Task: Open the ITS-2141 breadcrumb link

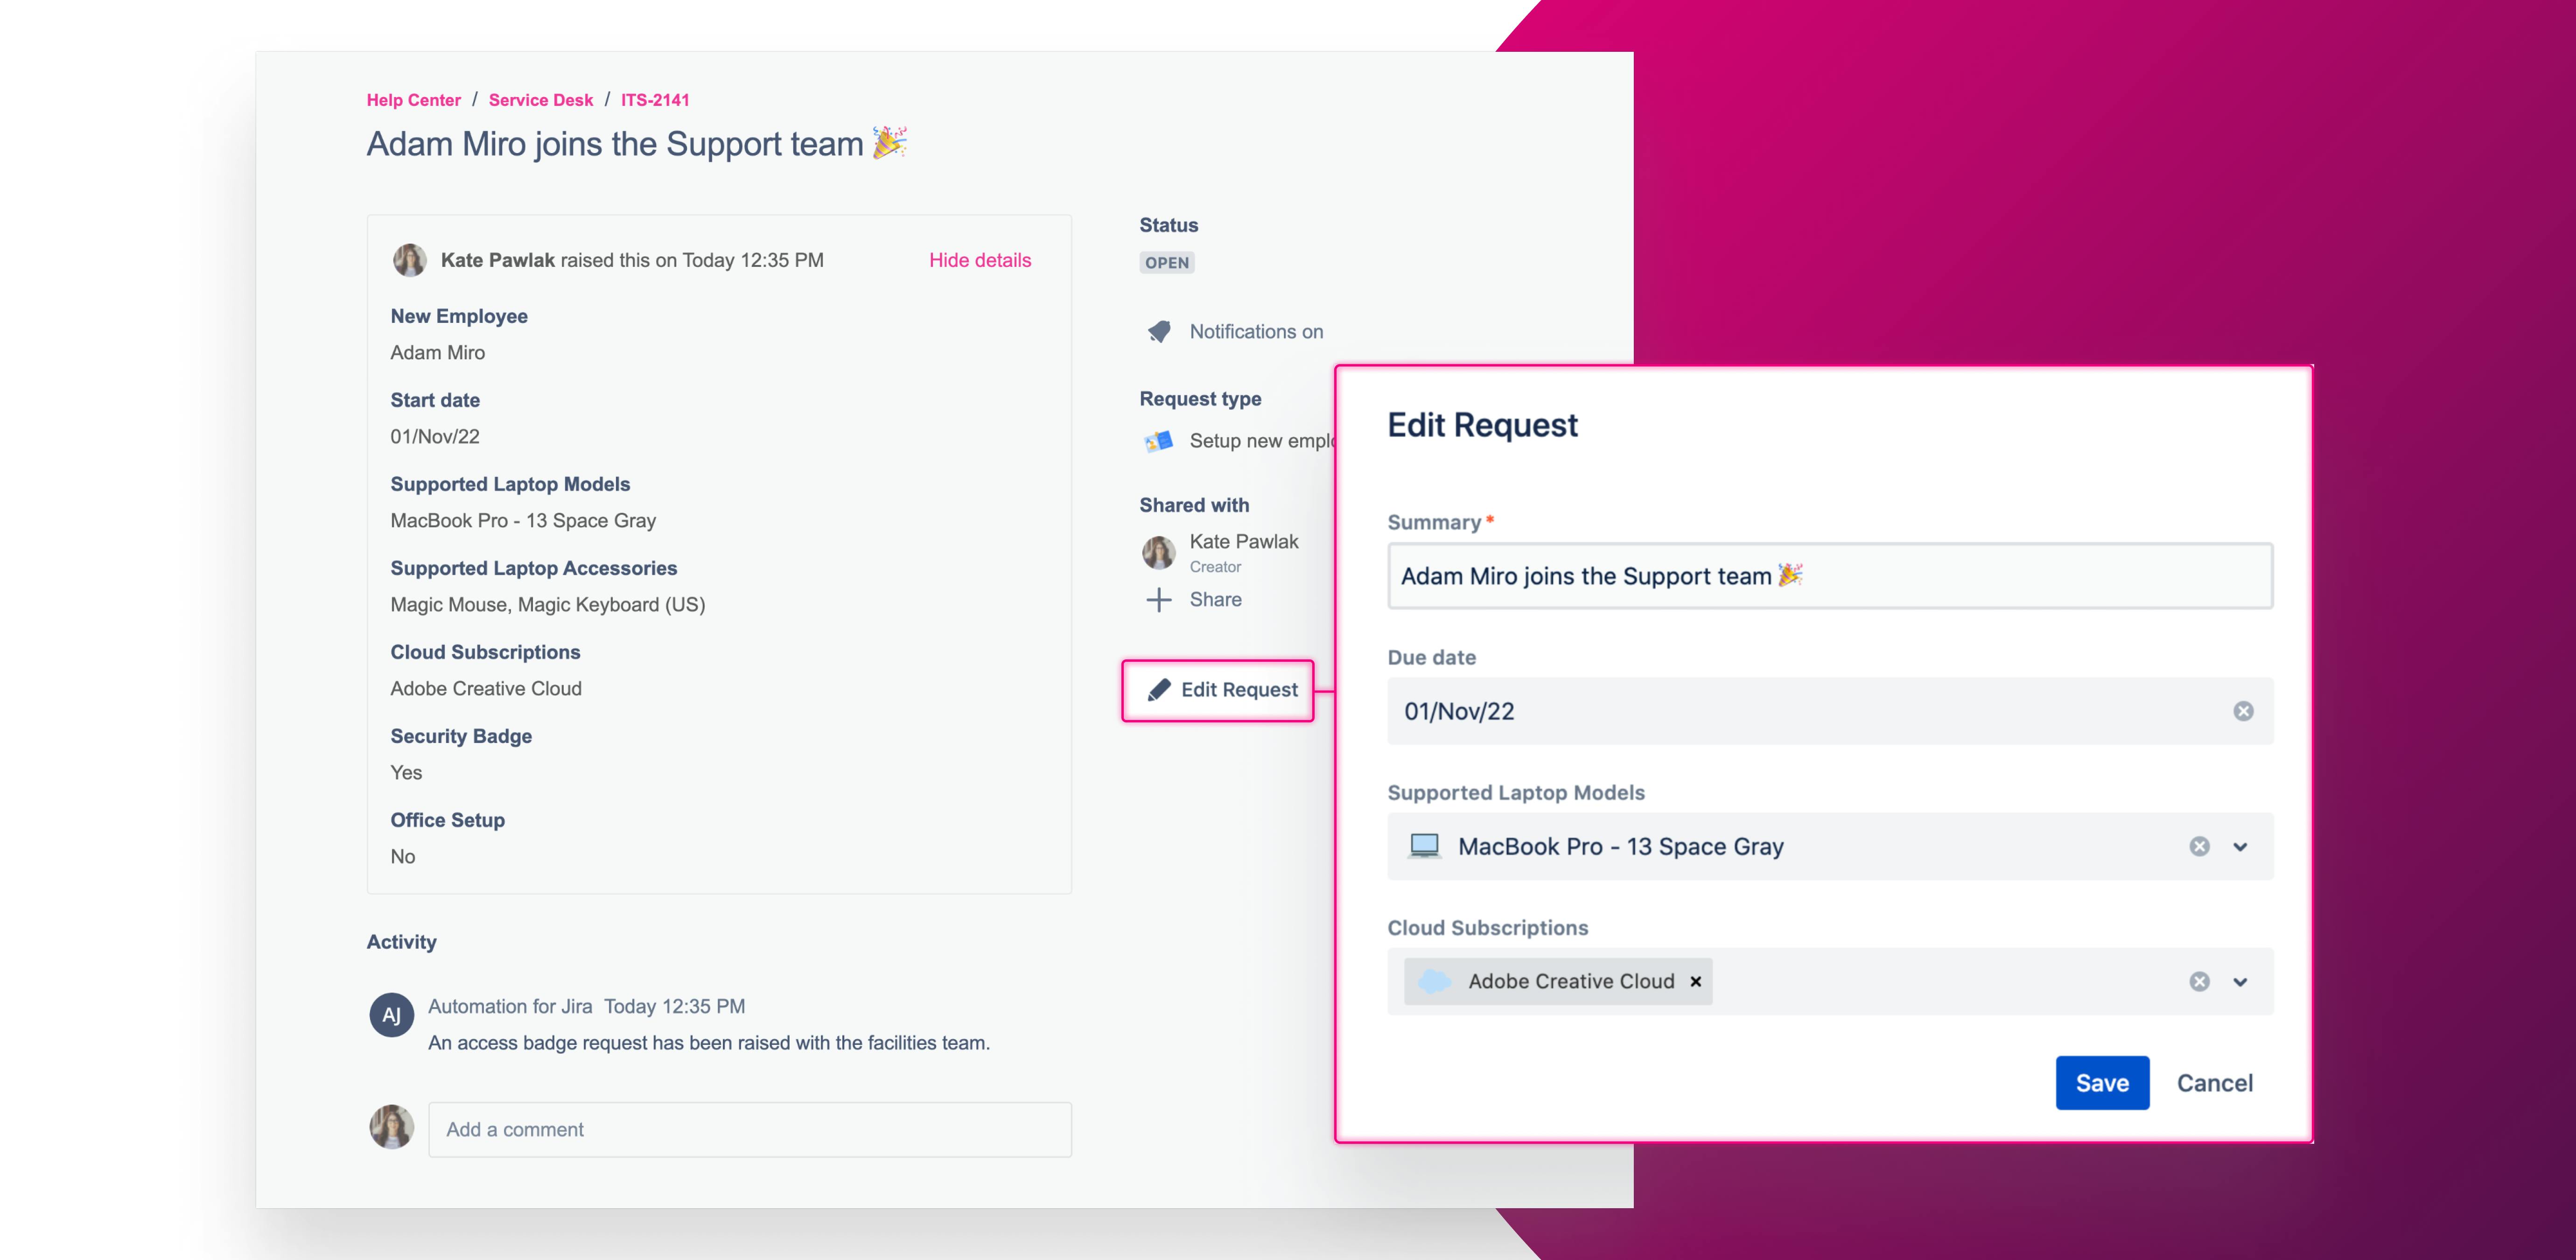Action: [655, 100]
